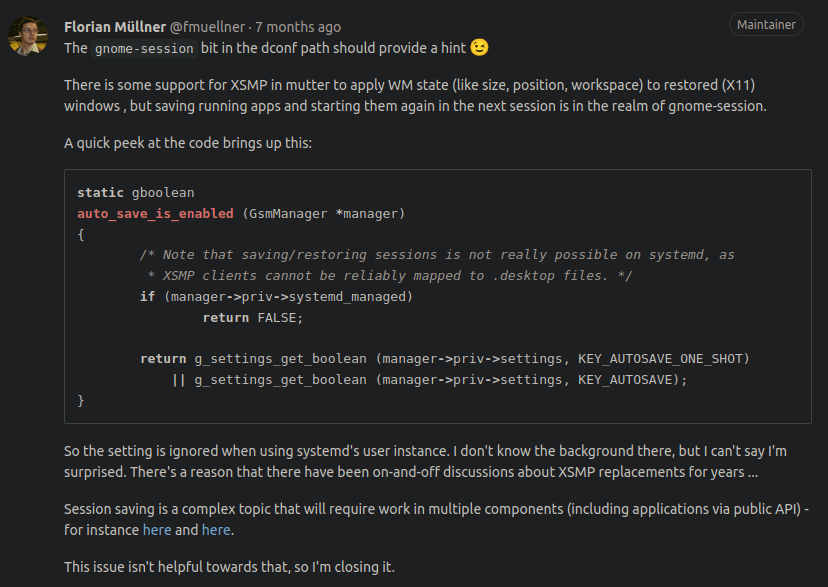The image size is (828, 587).
Task: Click the auto_save_is_enabled function name
Action: [x=155, y=213]
